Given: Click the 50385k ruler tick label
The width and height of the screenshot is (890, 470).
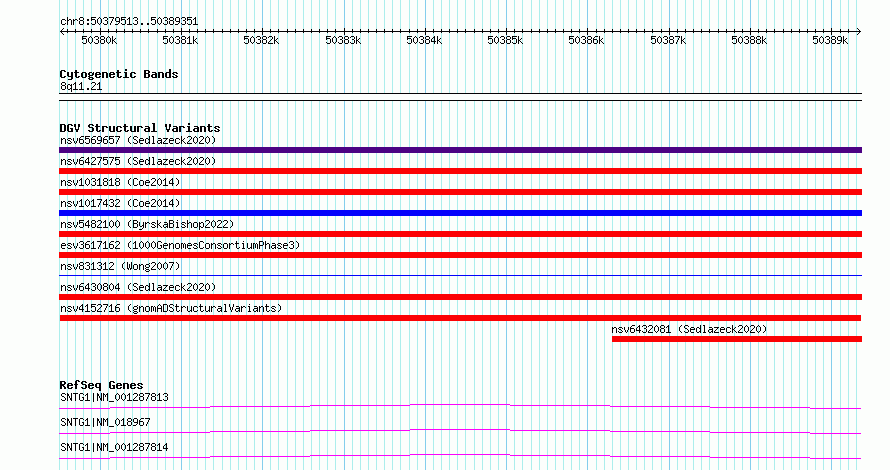Looking at the screenshot, I should (505, 40).
